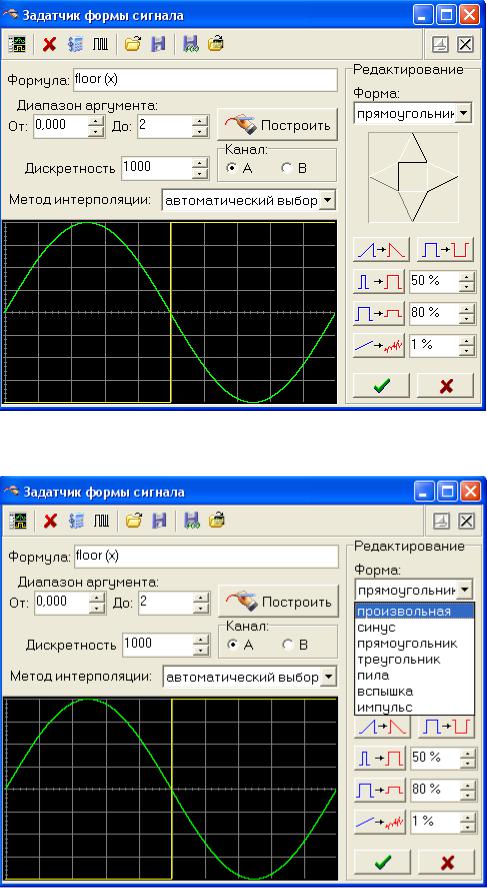Choose импульс in the form list
487x888 pixels.
(414, 707)
